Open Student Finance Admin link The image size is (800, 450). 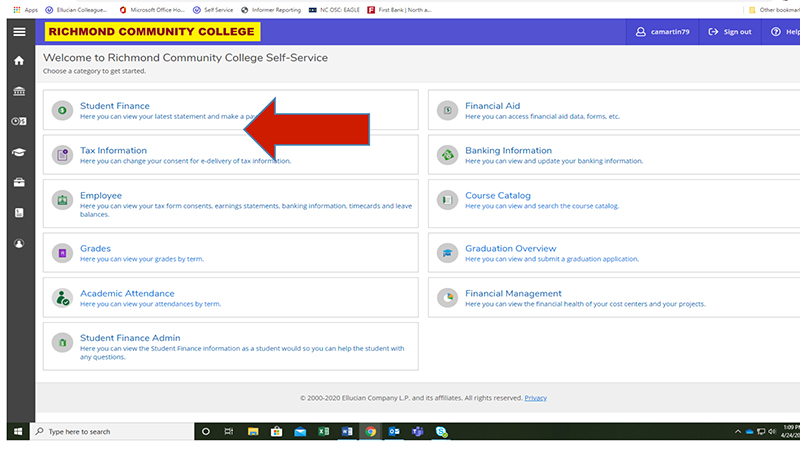coord(130,338)
